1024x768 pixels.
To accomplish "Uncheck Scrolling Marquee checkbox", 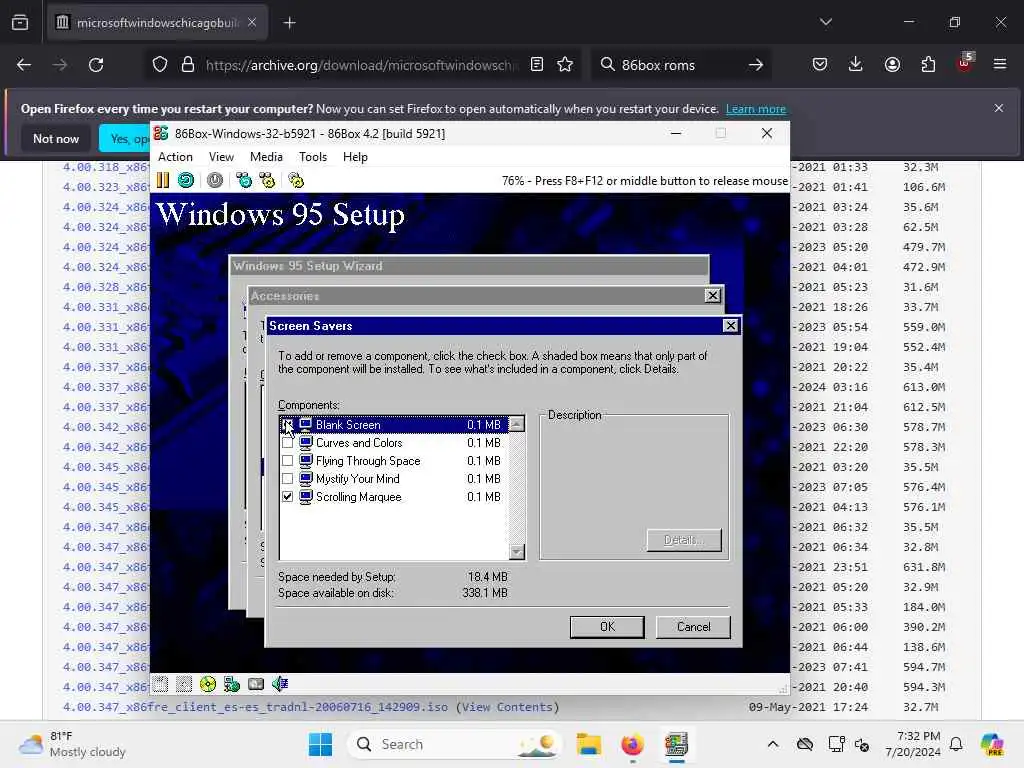I will (x=287, y=497).
